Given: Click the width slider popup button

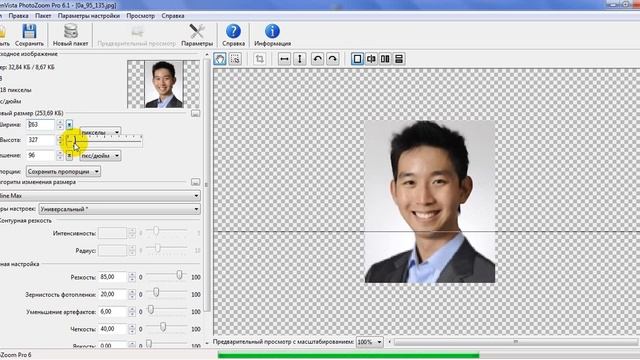Looking at the screenshot, I should (x=69, y=124).
